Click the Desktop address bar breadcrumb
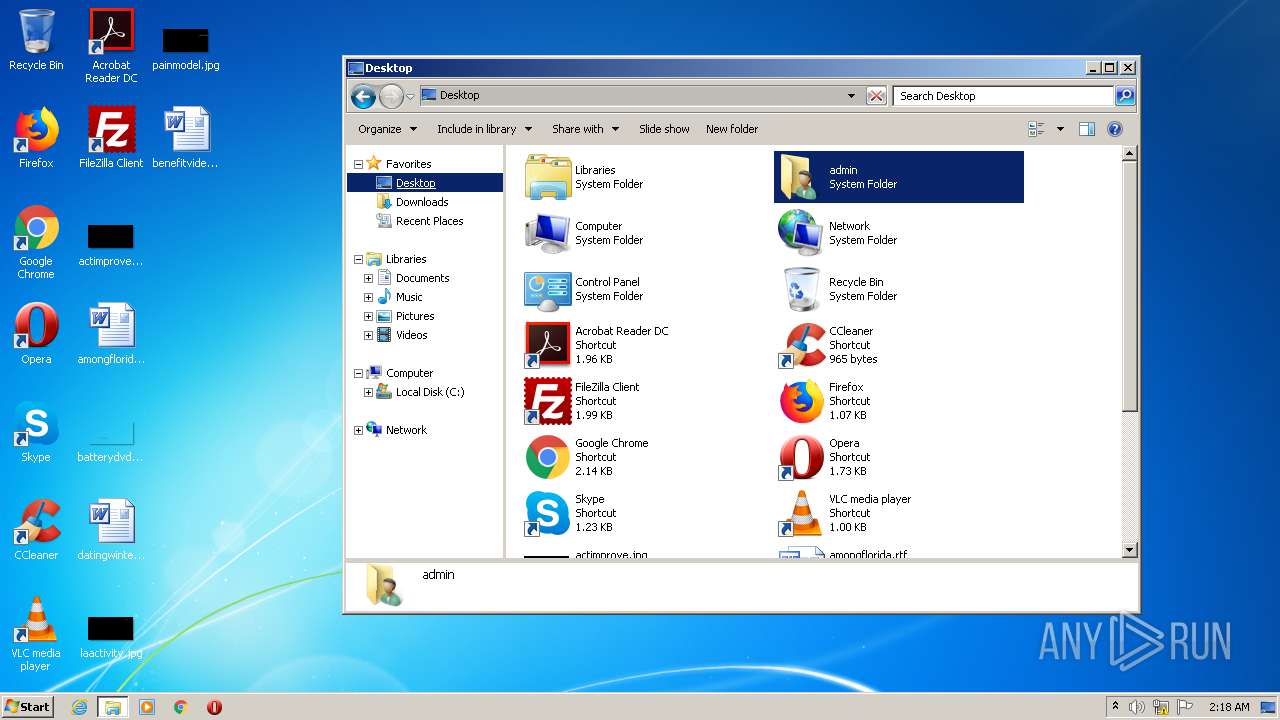The width and height of the screenshot is (1280, 720). [459, 95]
